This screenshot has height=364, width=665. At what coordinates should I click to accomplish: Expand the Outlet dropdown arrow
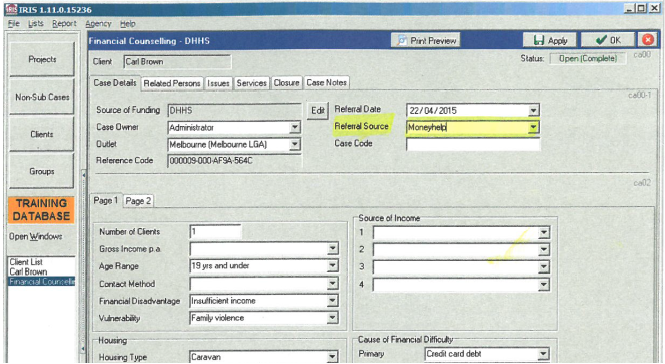[295, 145]
